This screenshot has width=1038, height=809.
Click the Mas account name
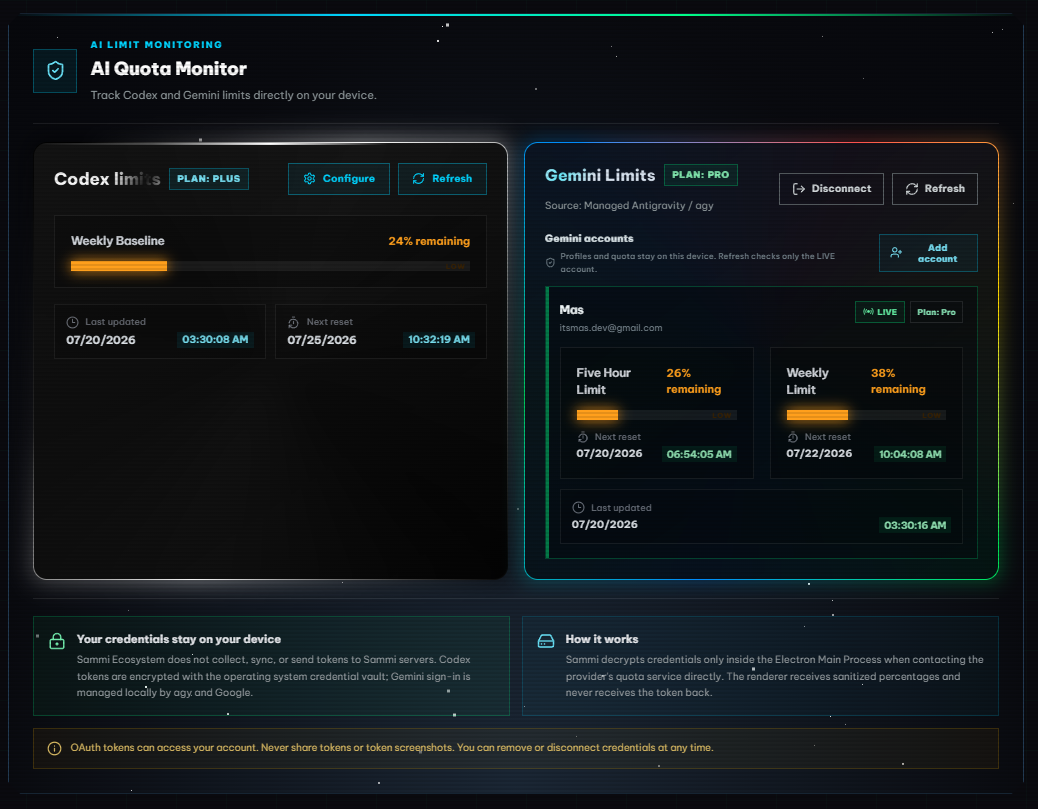pyautogui.click(x=571, y=310)
